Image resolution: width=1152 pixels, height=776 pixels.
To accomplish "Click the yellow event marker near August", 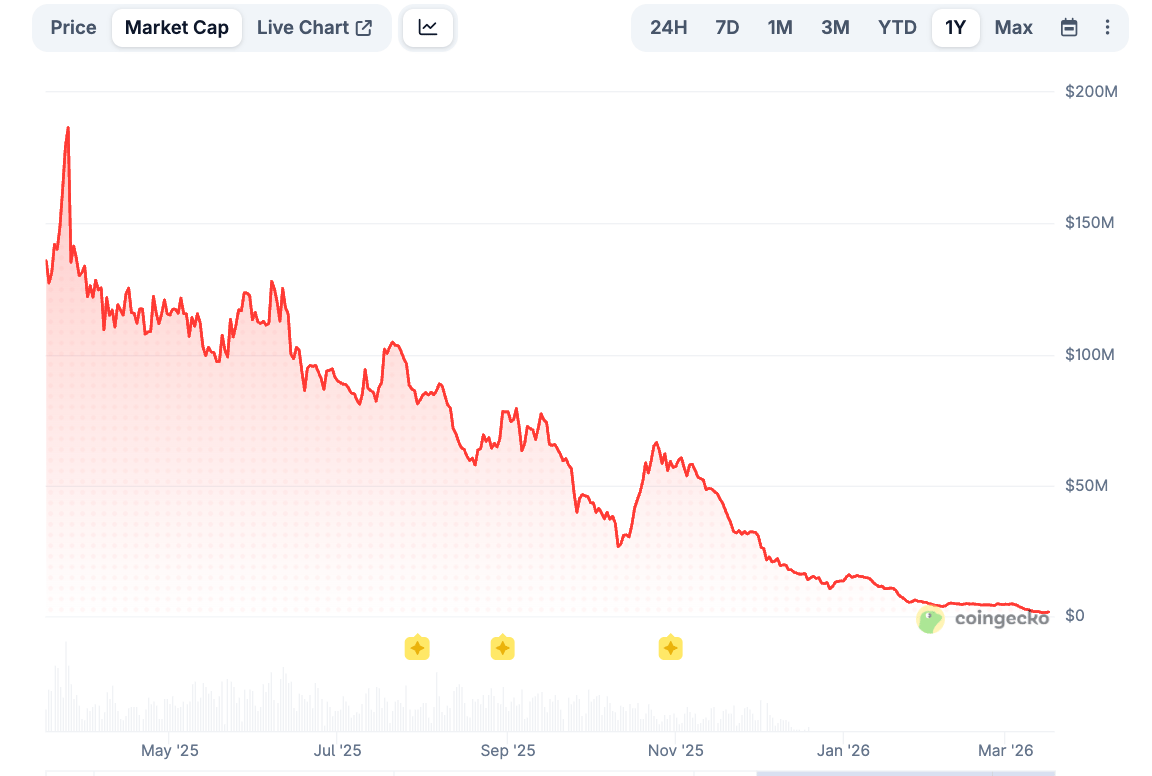I will (x=417, y=647).
